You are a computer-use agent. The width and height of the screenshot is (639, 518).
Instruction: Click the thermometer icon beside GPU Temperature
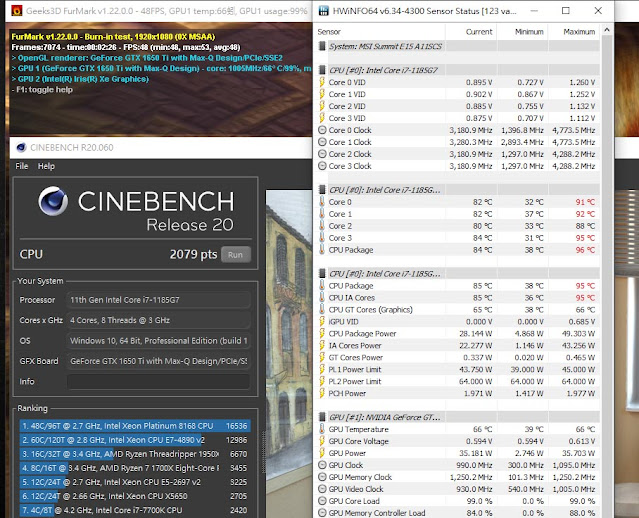tap(322, 429)
